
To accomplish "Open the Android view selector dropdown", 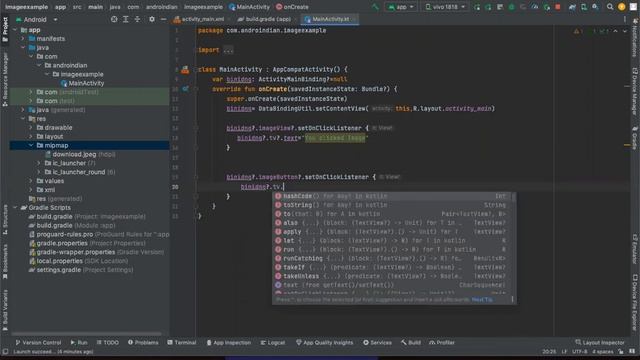I will tap(36, 19).
